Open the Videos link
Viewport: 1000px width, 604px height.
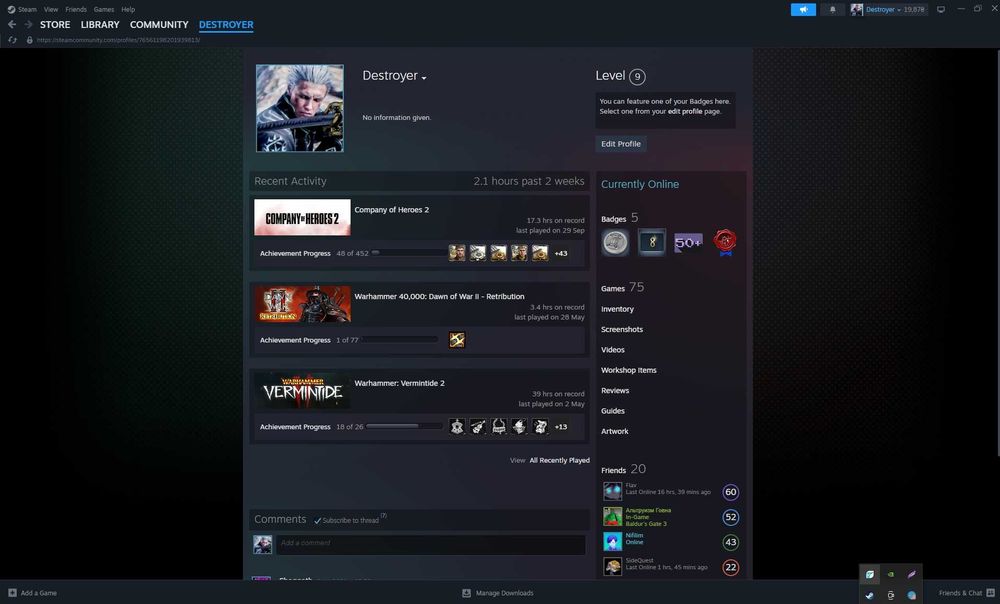[612, 350]
